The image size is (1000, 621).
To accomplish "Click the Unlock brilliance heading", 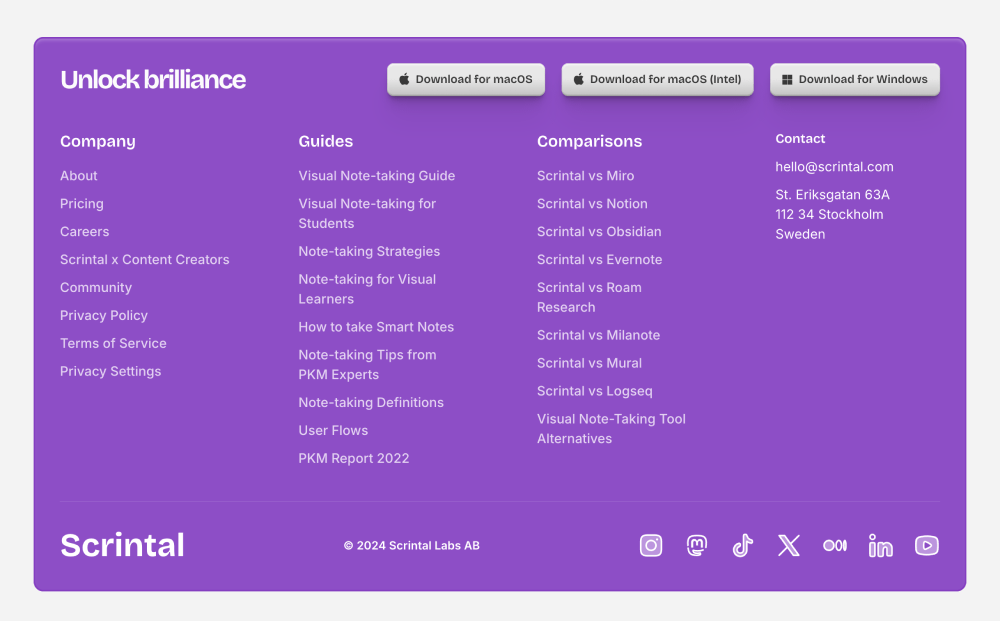I will (153, 80).
